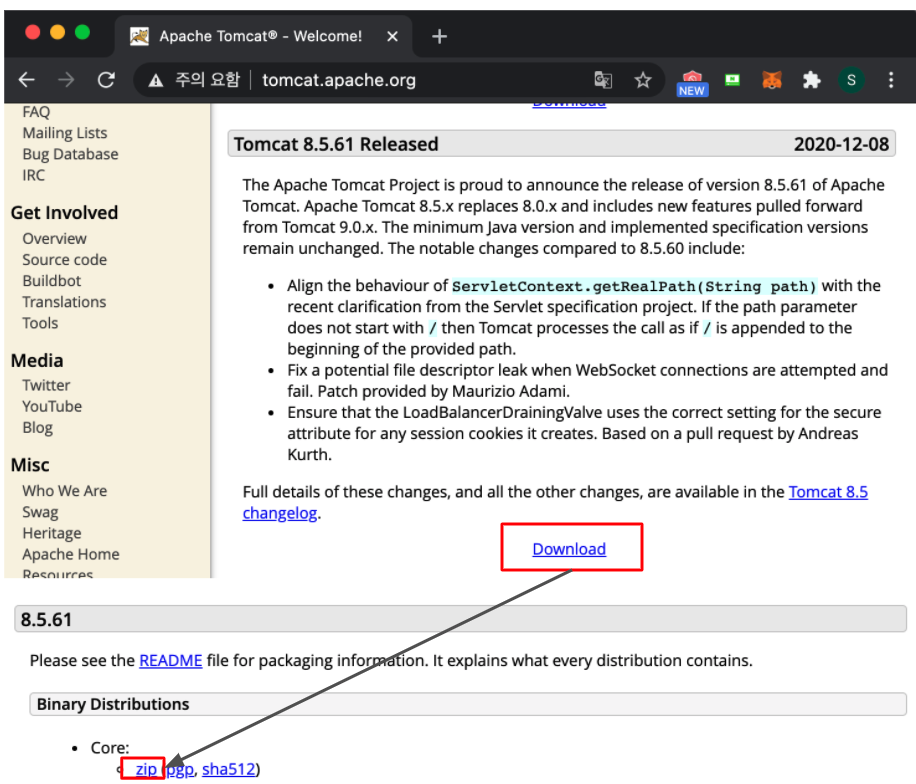Image resolution: width=916 pixels, height=784 pixels.
Task: Open the Google Translate icon in address bar
Action: (x=603, y=79)
